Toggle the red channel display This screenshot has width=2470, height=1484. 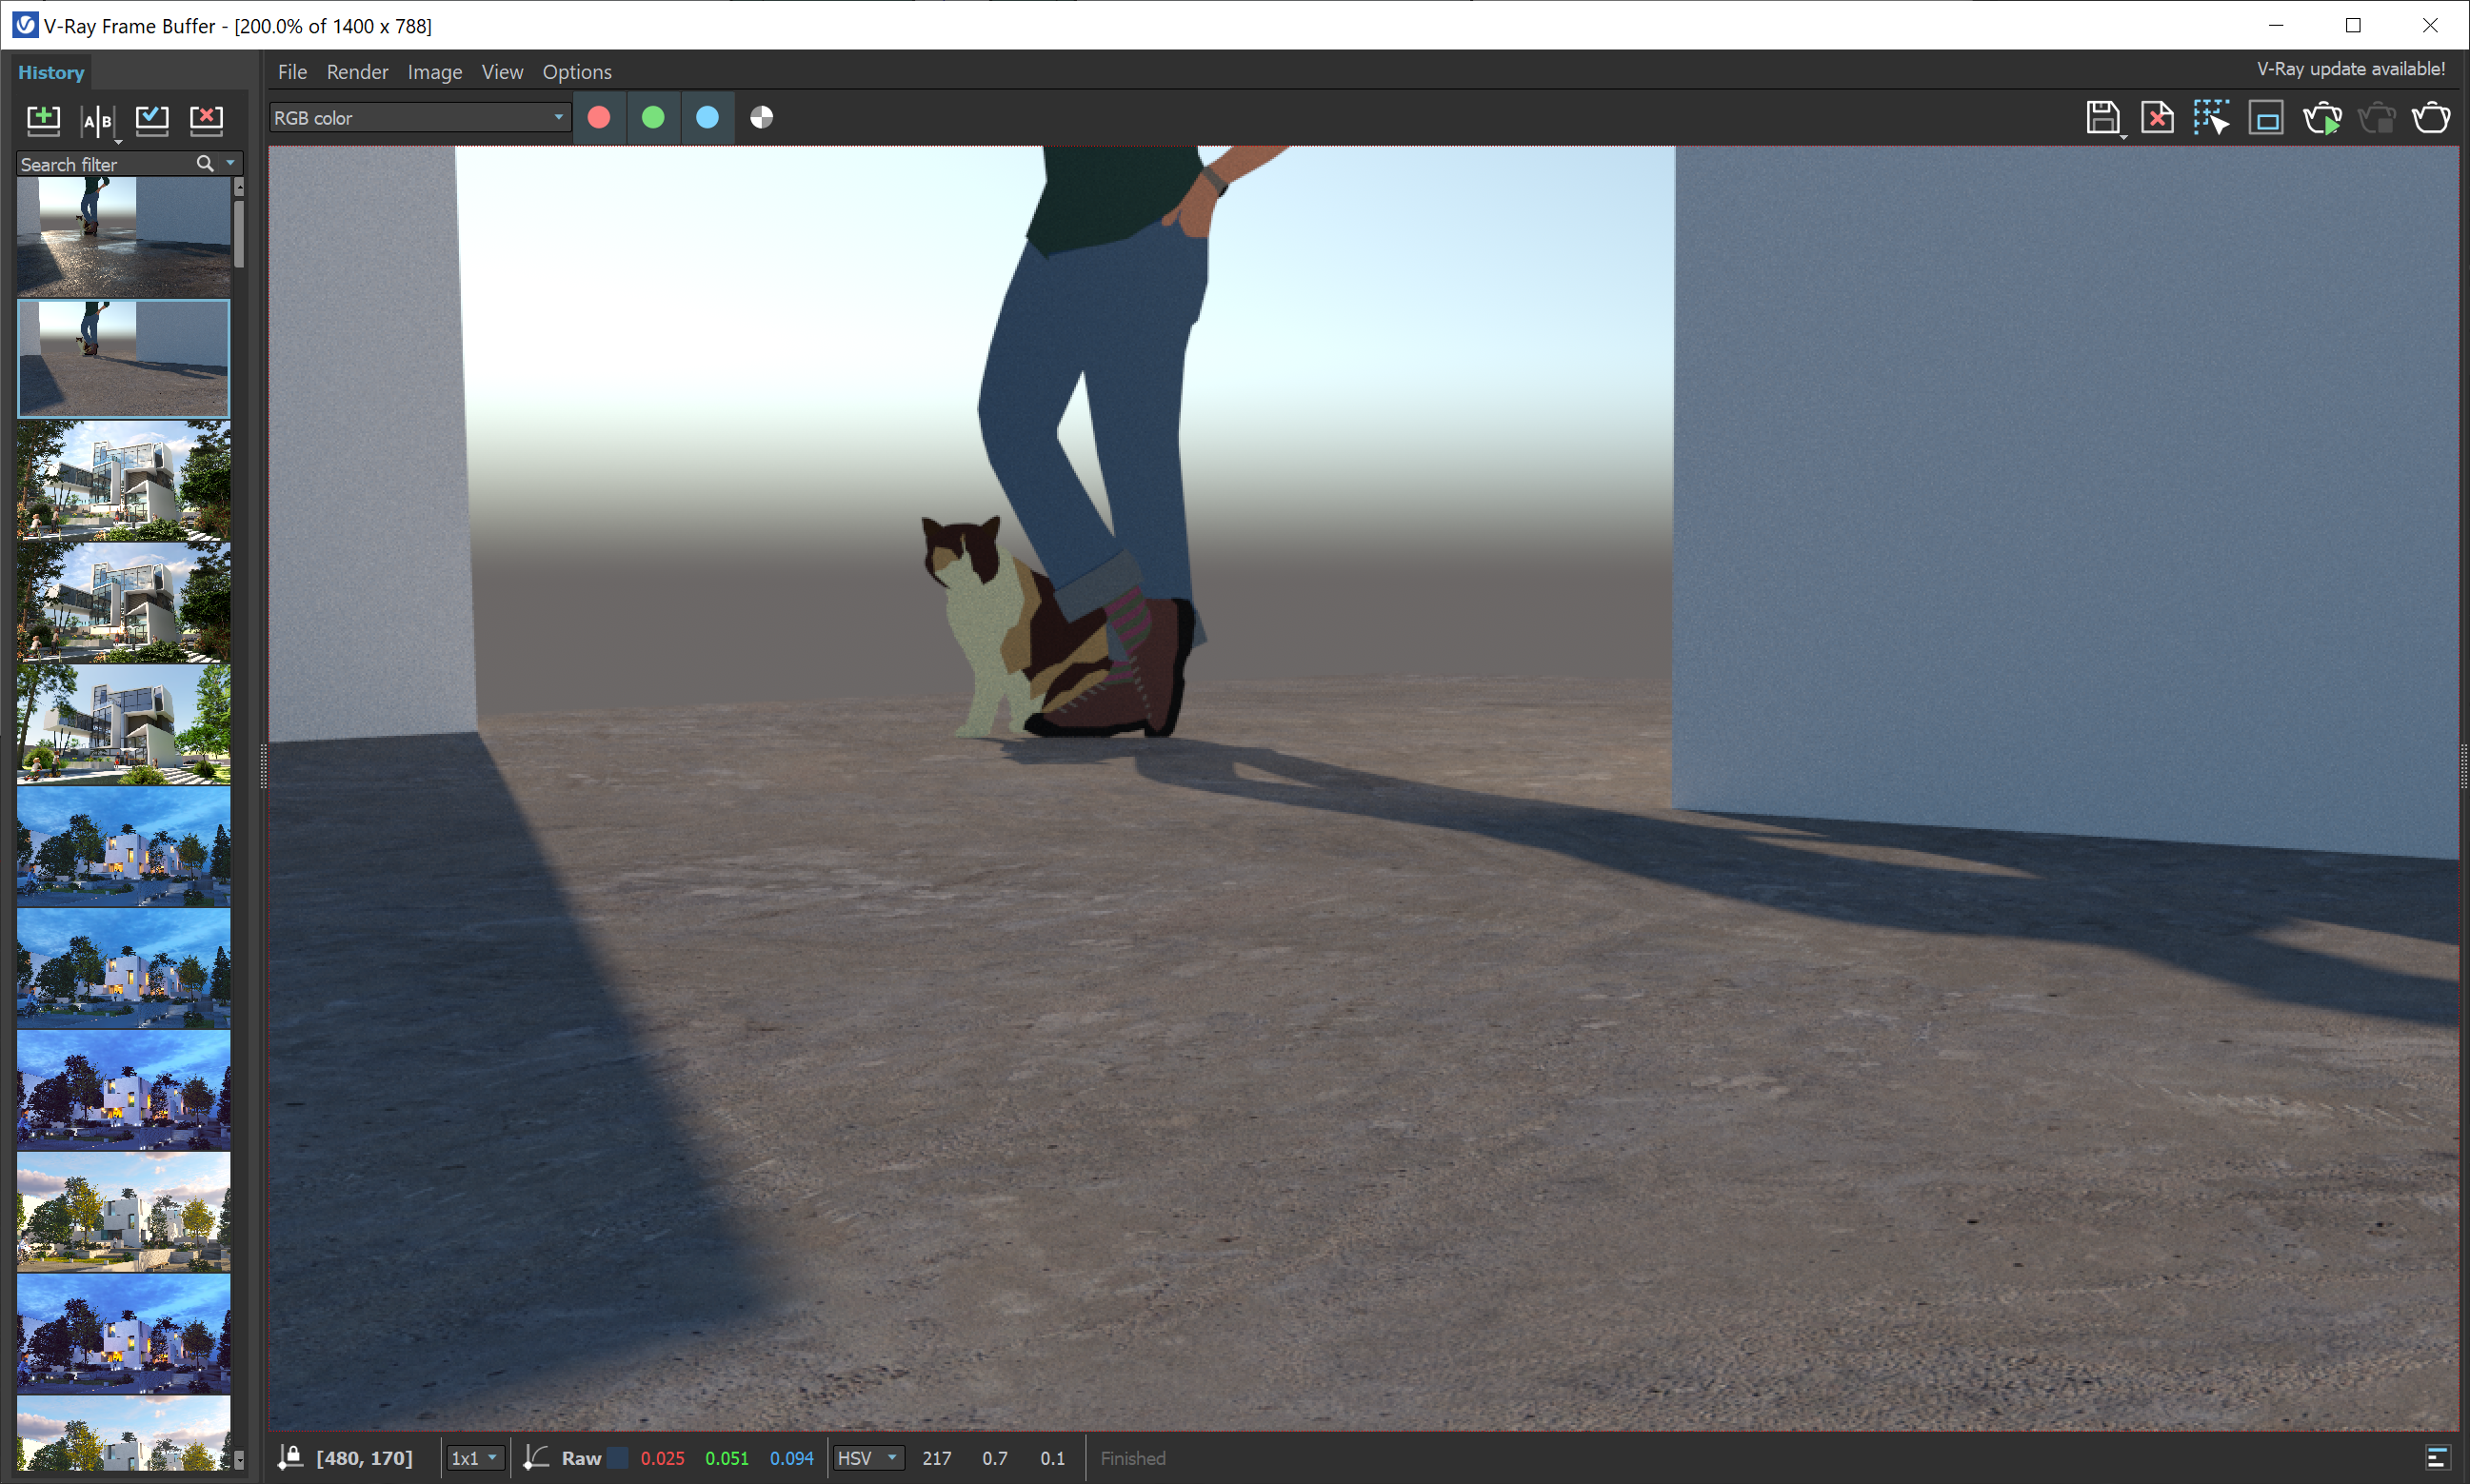[599, 118]
